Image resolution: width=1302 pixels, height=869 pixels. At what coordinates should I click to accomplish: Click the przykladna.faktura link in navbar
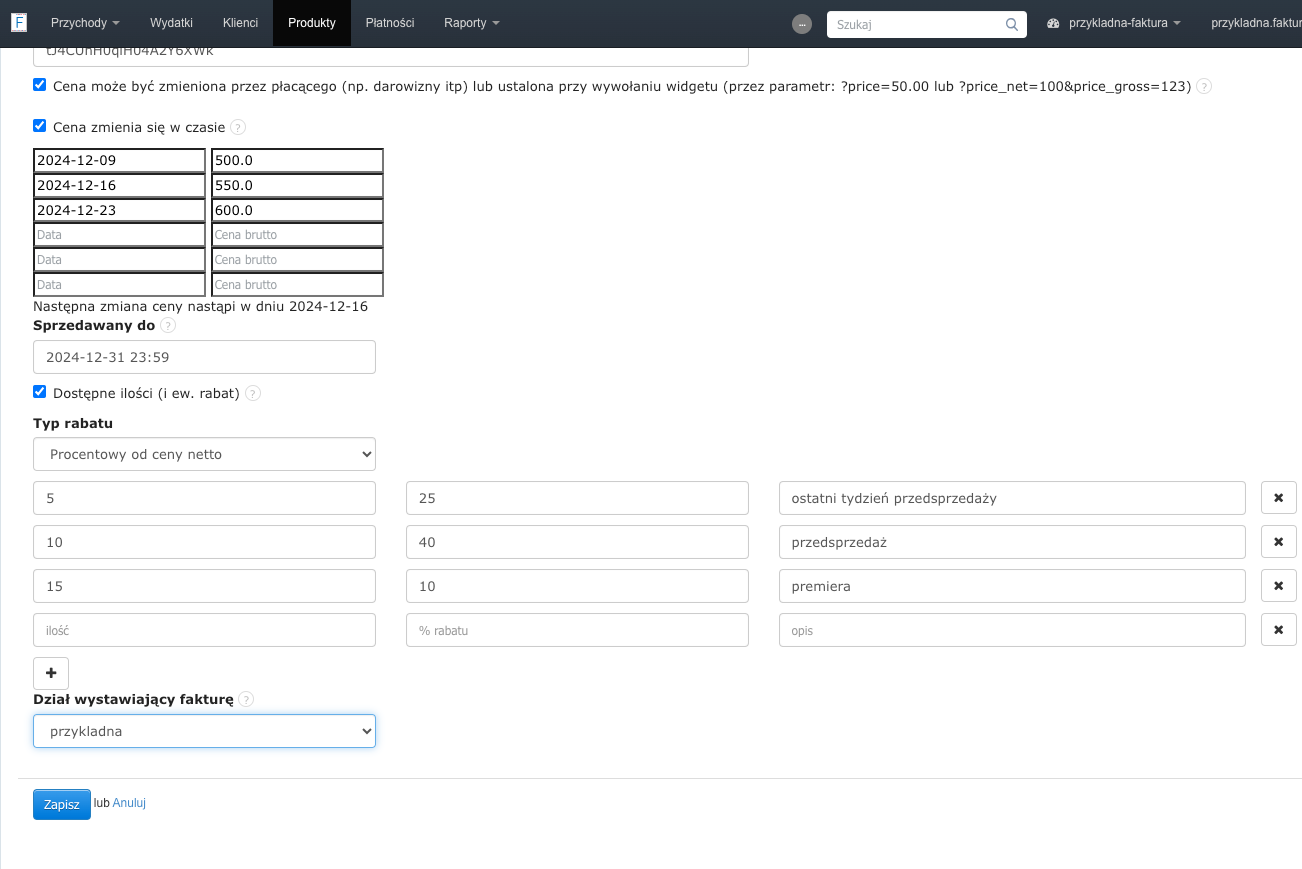1256,23
